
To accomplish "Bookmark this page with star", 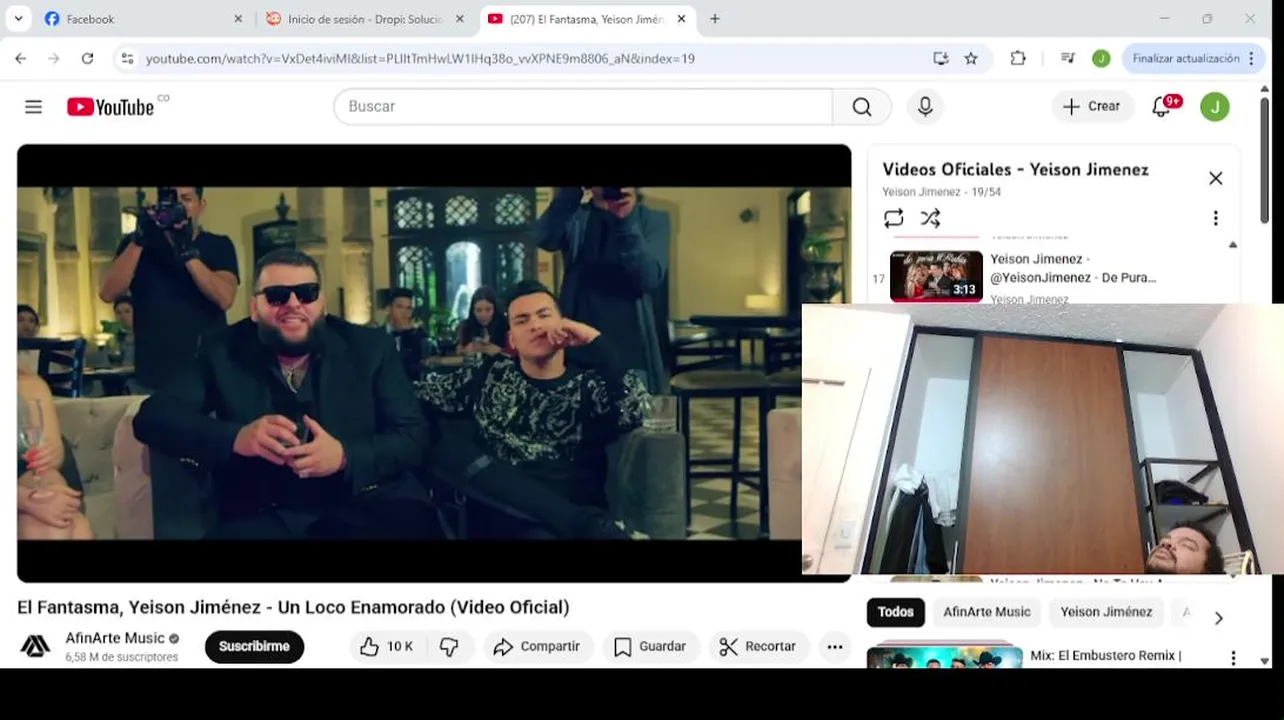I will point(971,59).
